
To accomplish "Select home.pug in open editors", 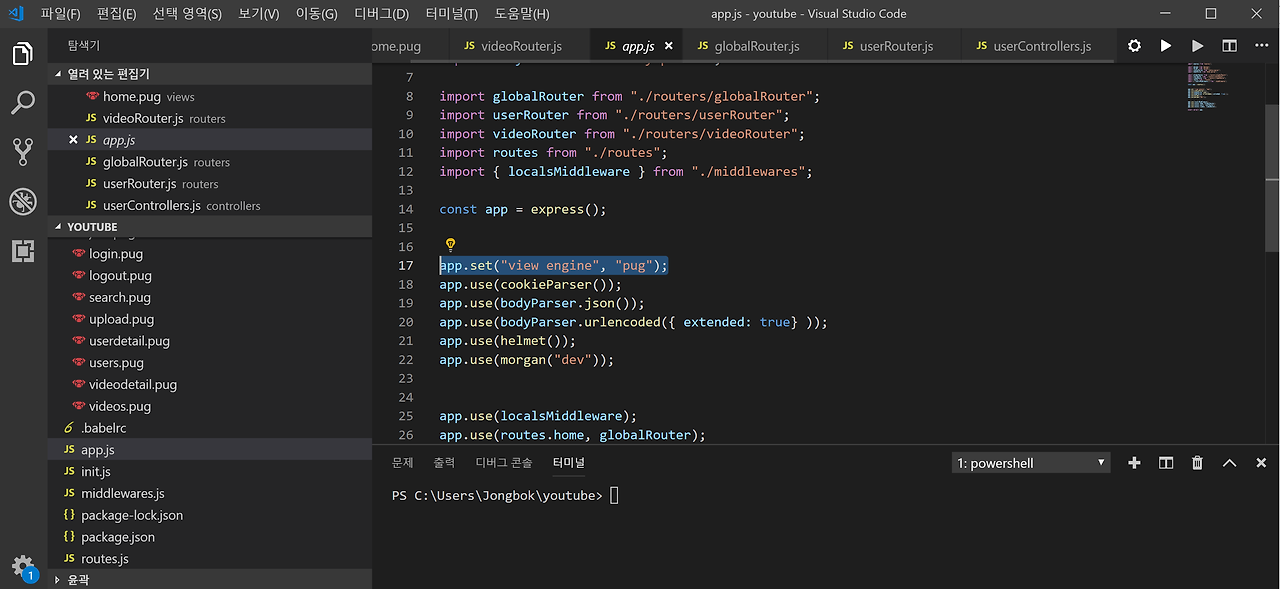I will click(210, 96).
